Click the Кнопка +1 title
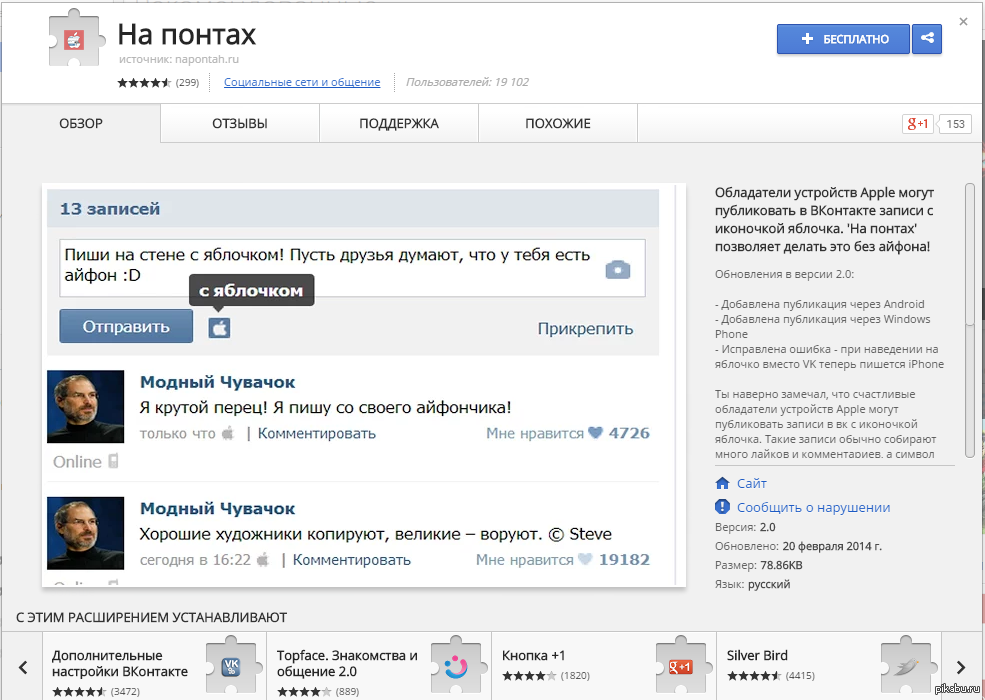The image size is (985, 700). pyautogui.click(x=533, y=655)
